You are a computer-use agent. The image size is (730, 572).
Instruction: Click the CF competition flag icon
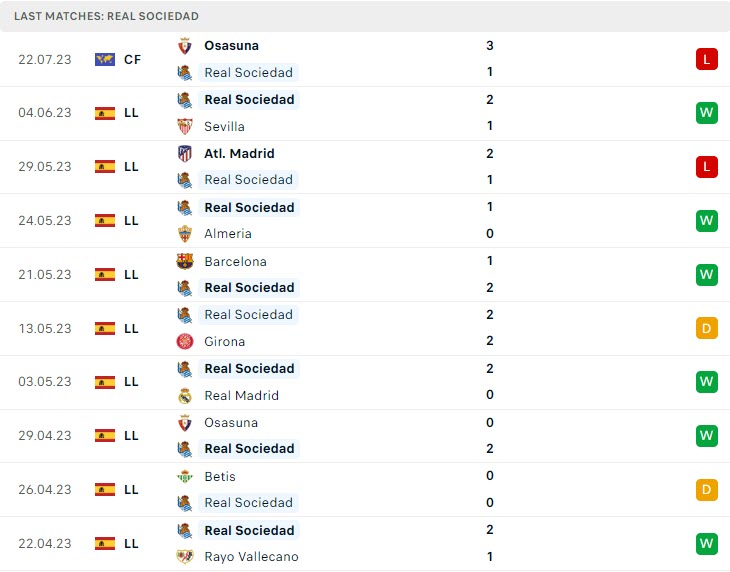(105, 59)
